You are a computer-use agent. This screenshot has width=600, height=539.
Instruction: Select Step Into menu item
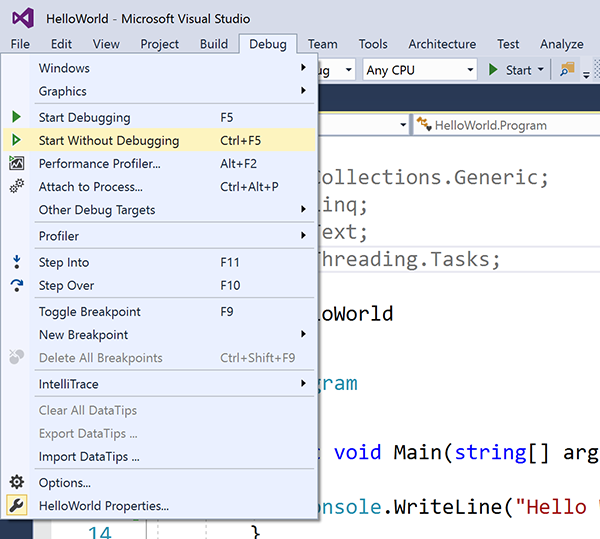point(159,262)
